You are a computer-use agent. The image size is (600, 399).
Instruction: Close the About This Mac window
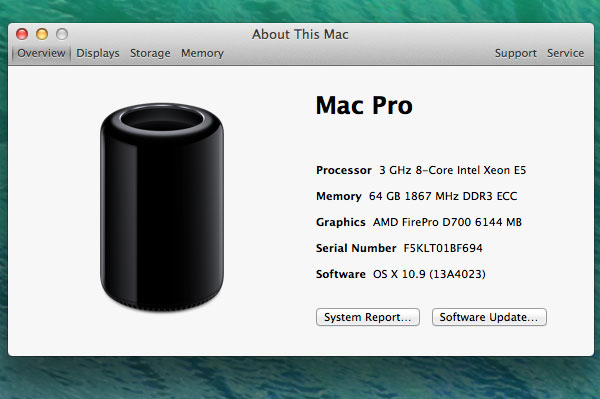coord(22,34)
